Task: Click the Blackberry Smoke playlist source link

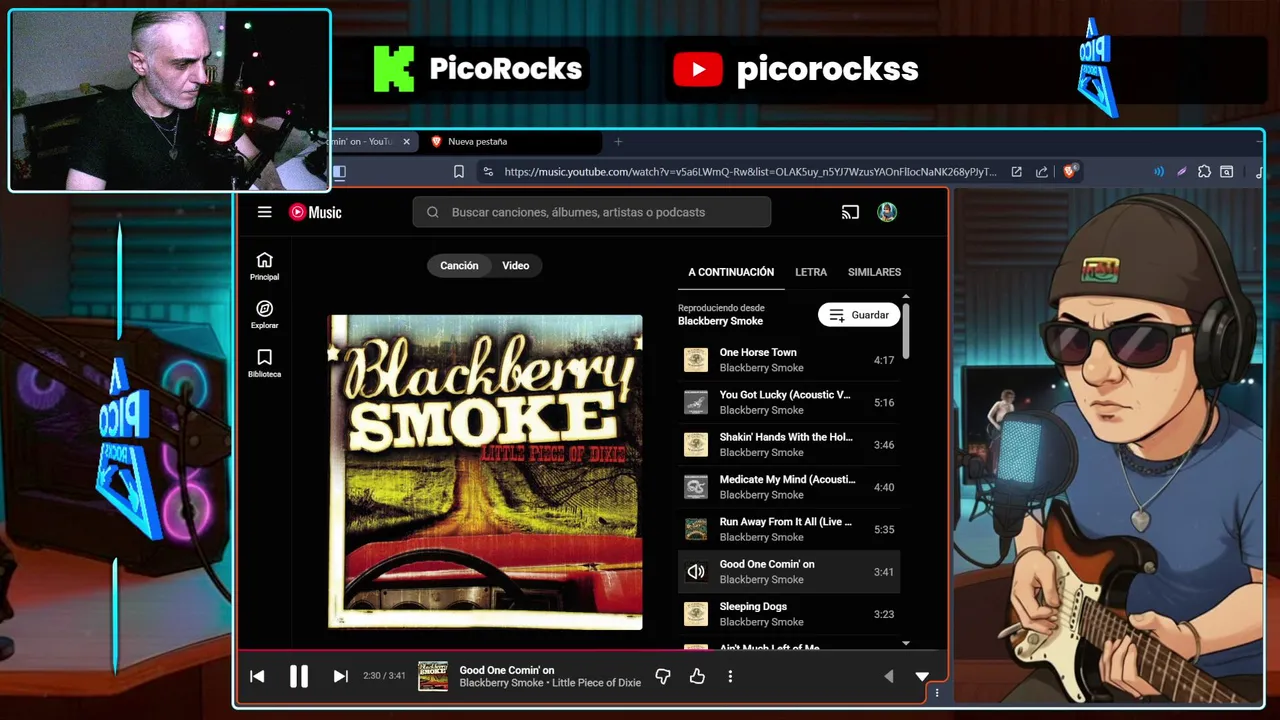Action: 720,321
